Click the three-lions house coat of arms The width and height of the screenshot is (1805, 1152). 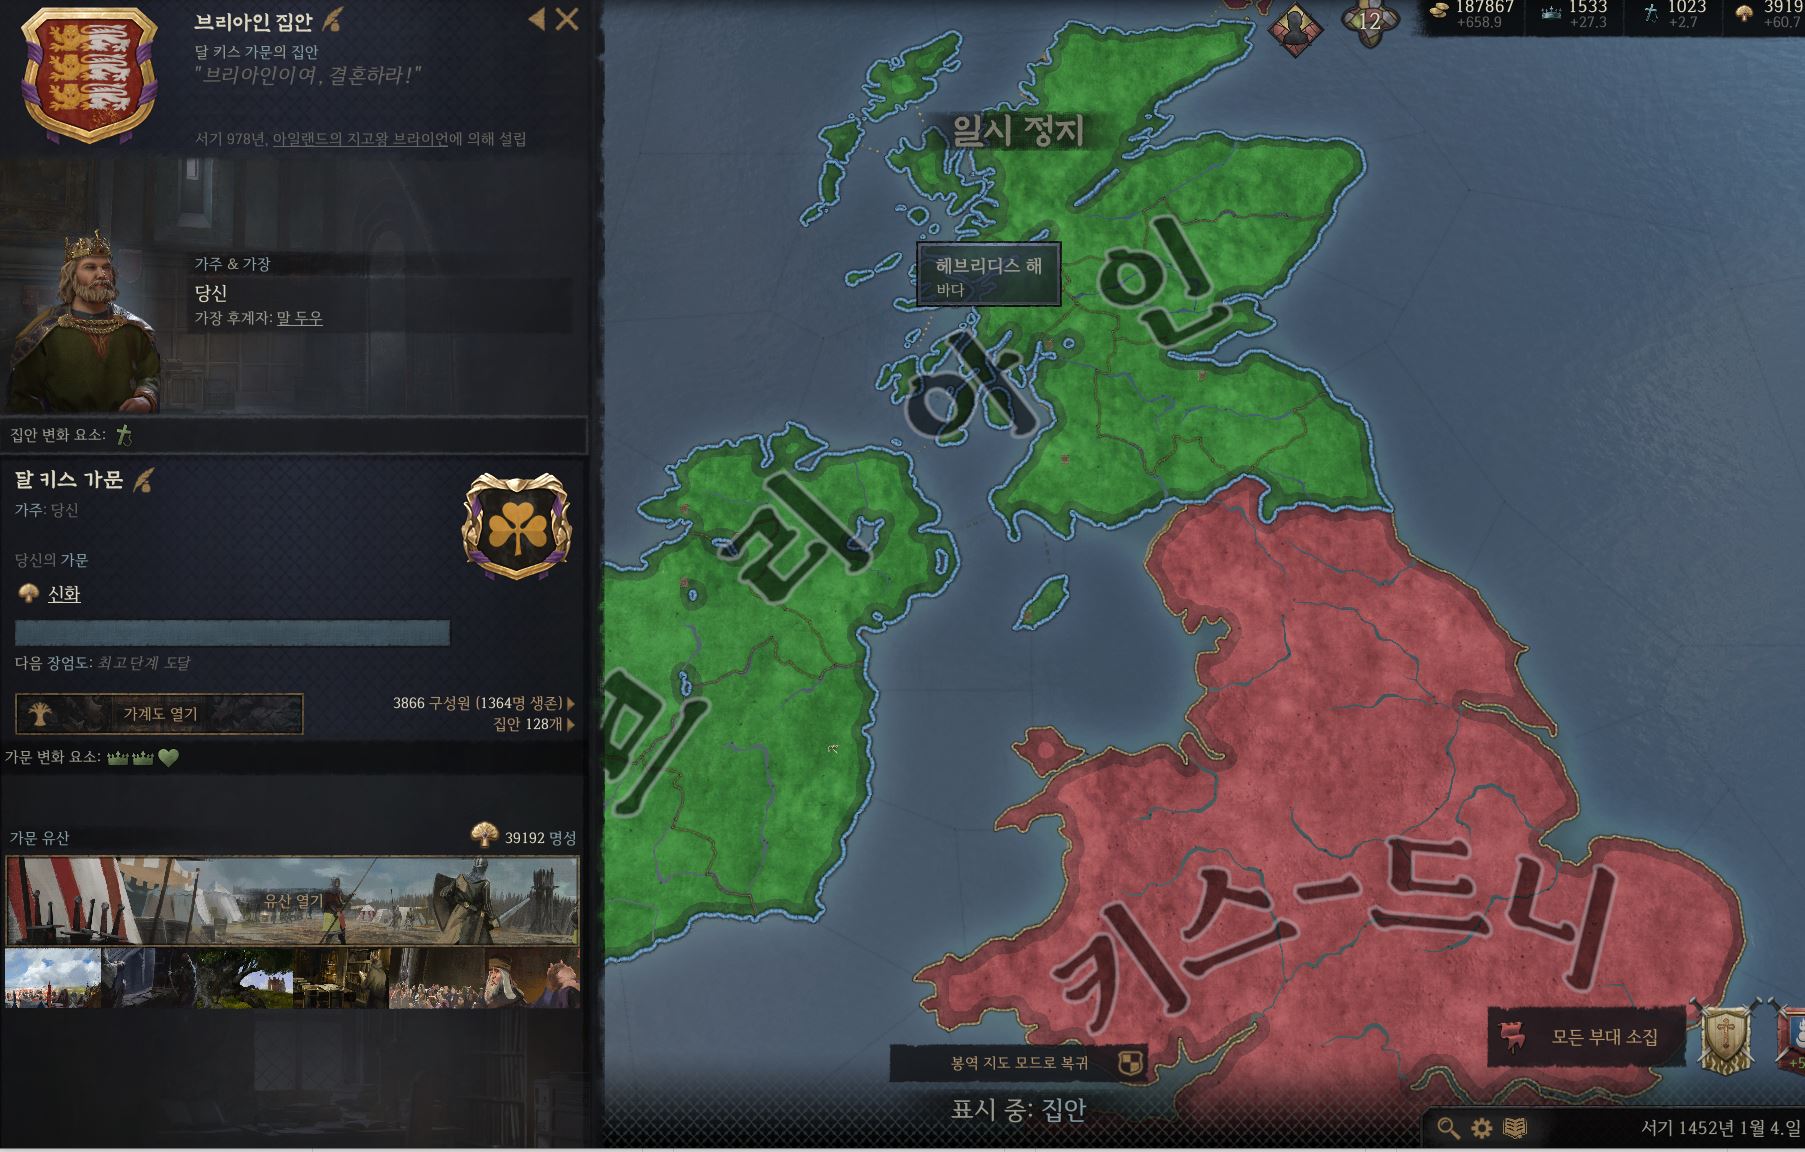pyautogui.click(x=90, y=75)
